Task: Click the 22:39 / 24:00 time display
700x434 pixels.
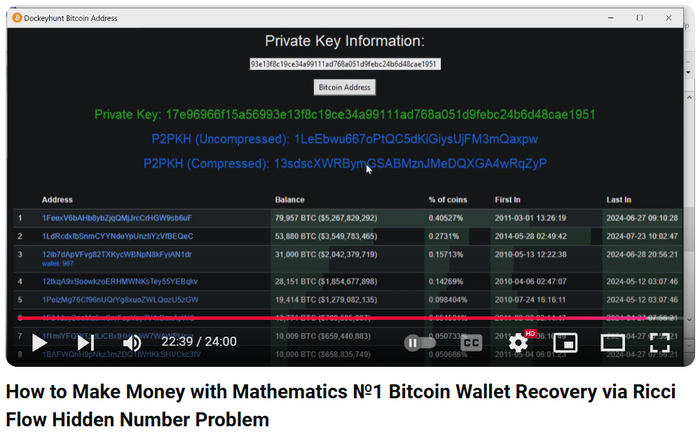Action: 199,342
